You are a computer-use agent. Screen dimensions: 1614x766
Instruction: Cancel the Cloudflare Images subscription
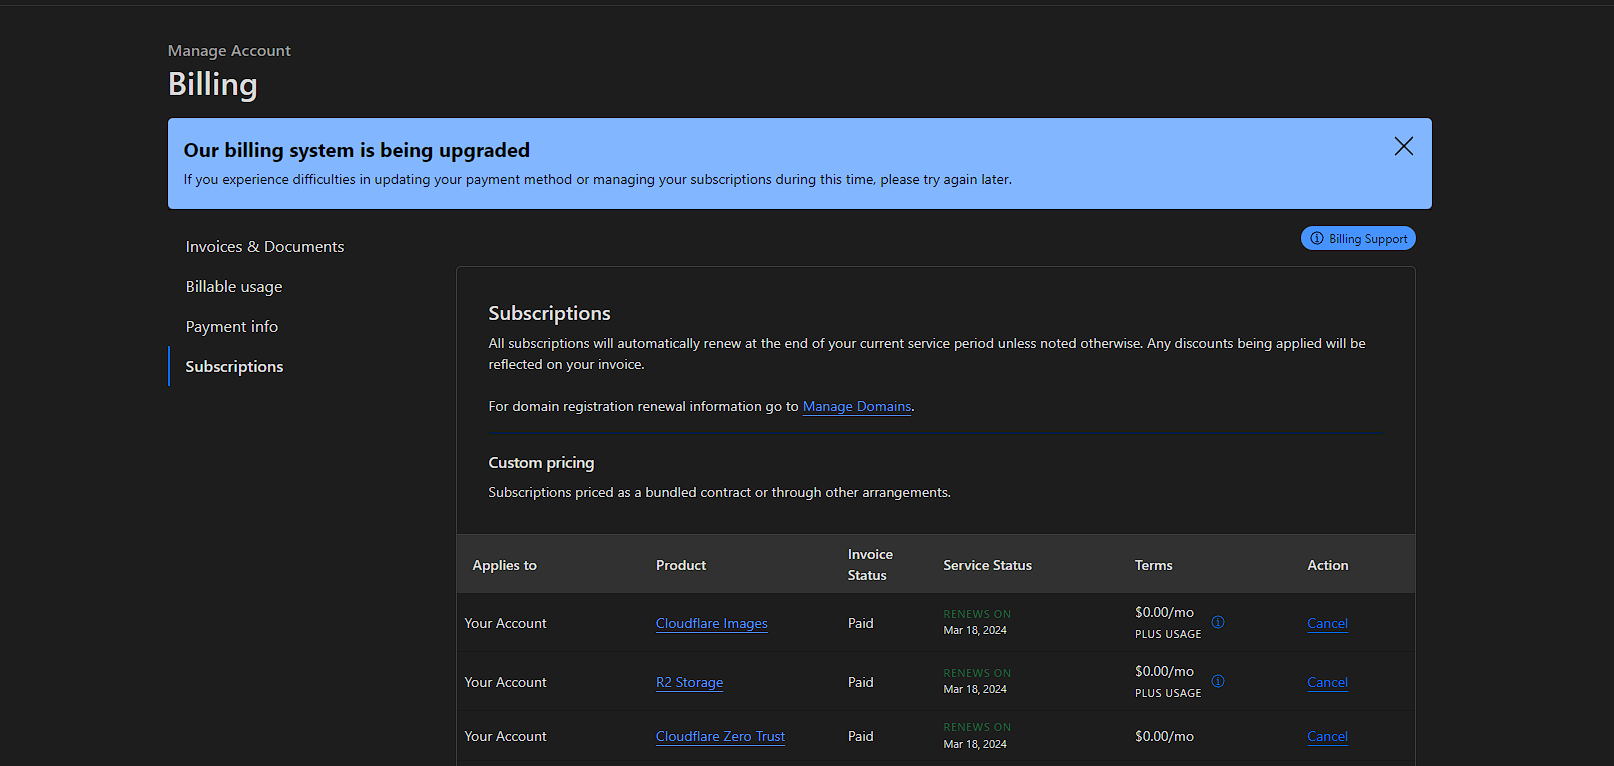[x=1327, y=624]
